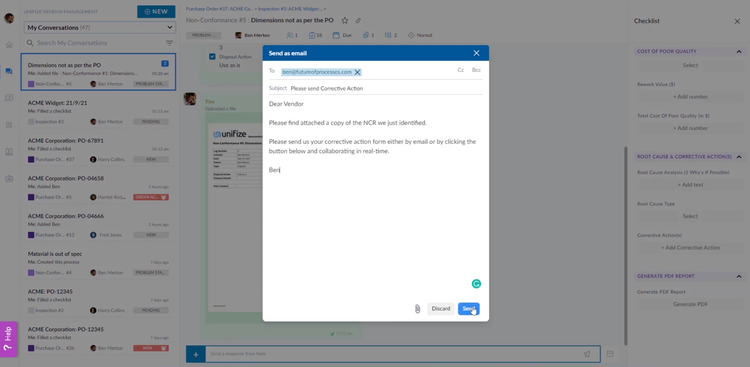
Task: Open the 'ACME Corporation: PO-04666' conversation
Action: coord(98,225)
